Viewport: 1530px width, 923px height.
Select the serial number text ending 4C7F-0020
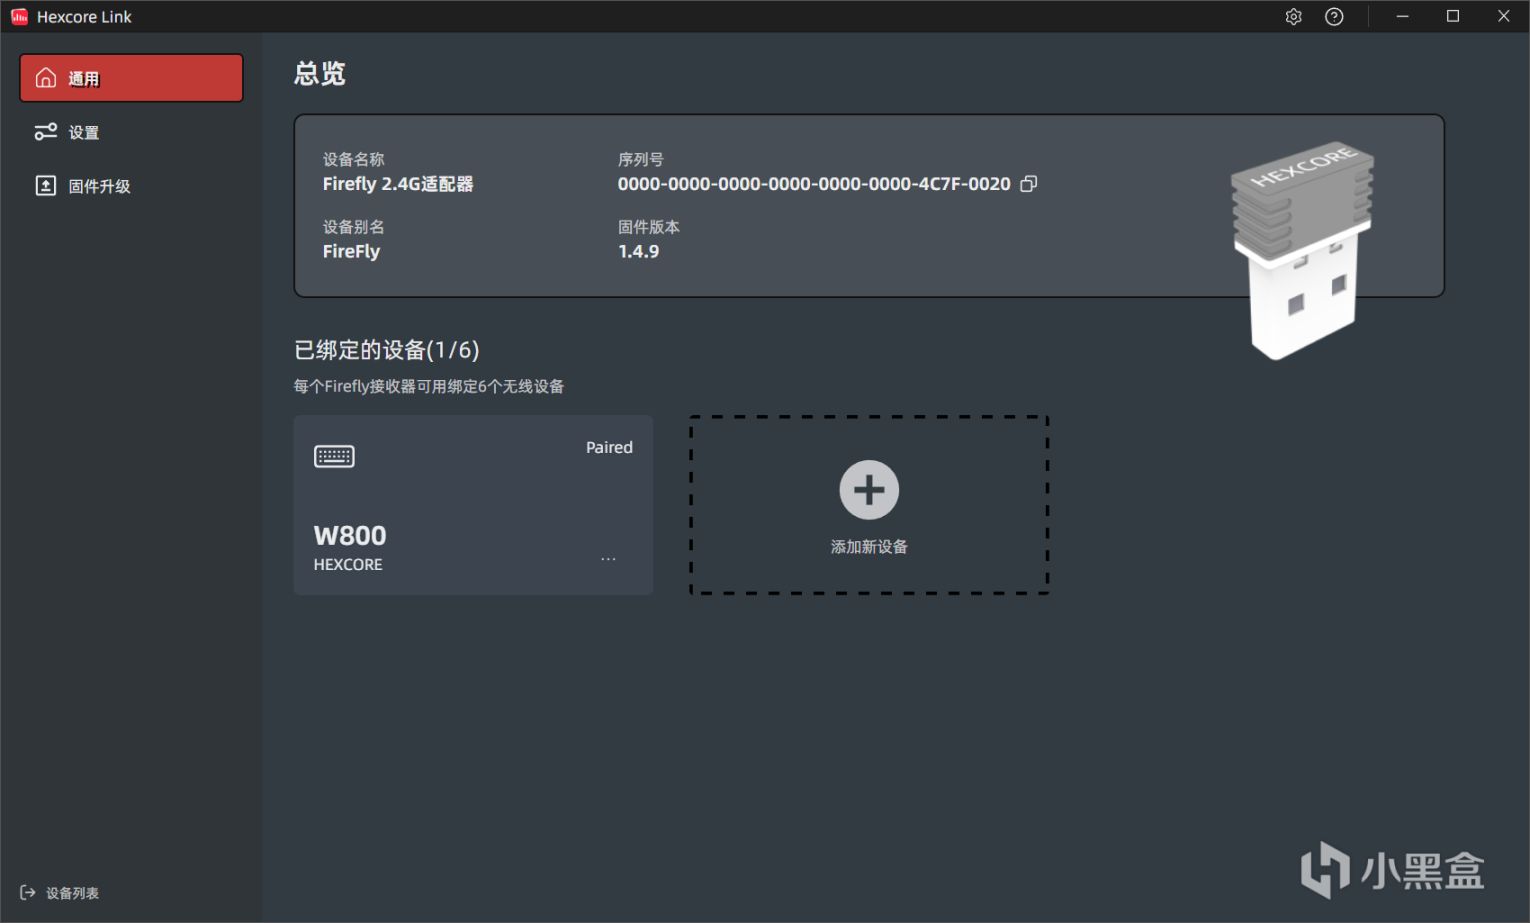click(814, 184)
